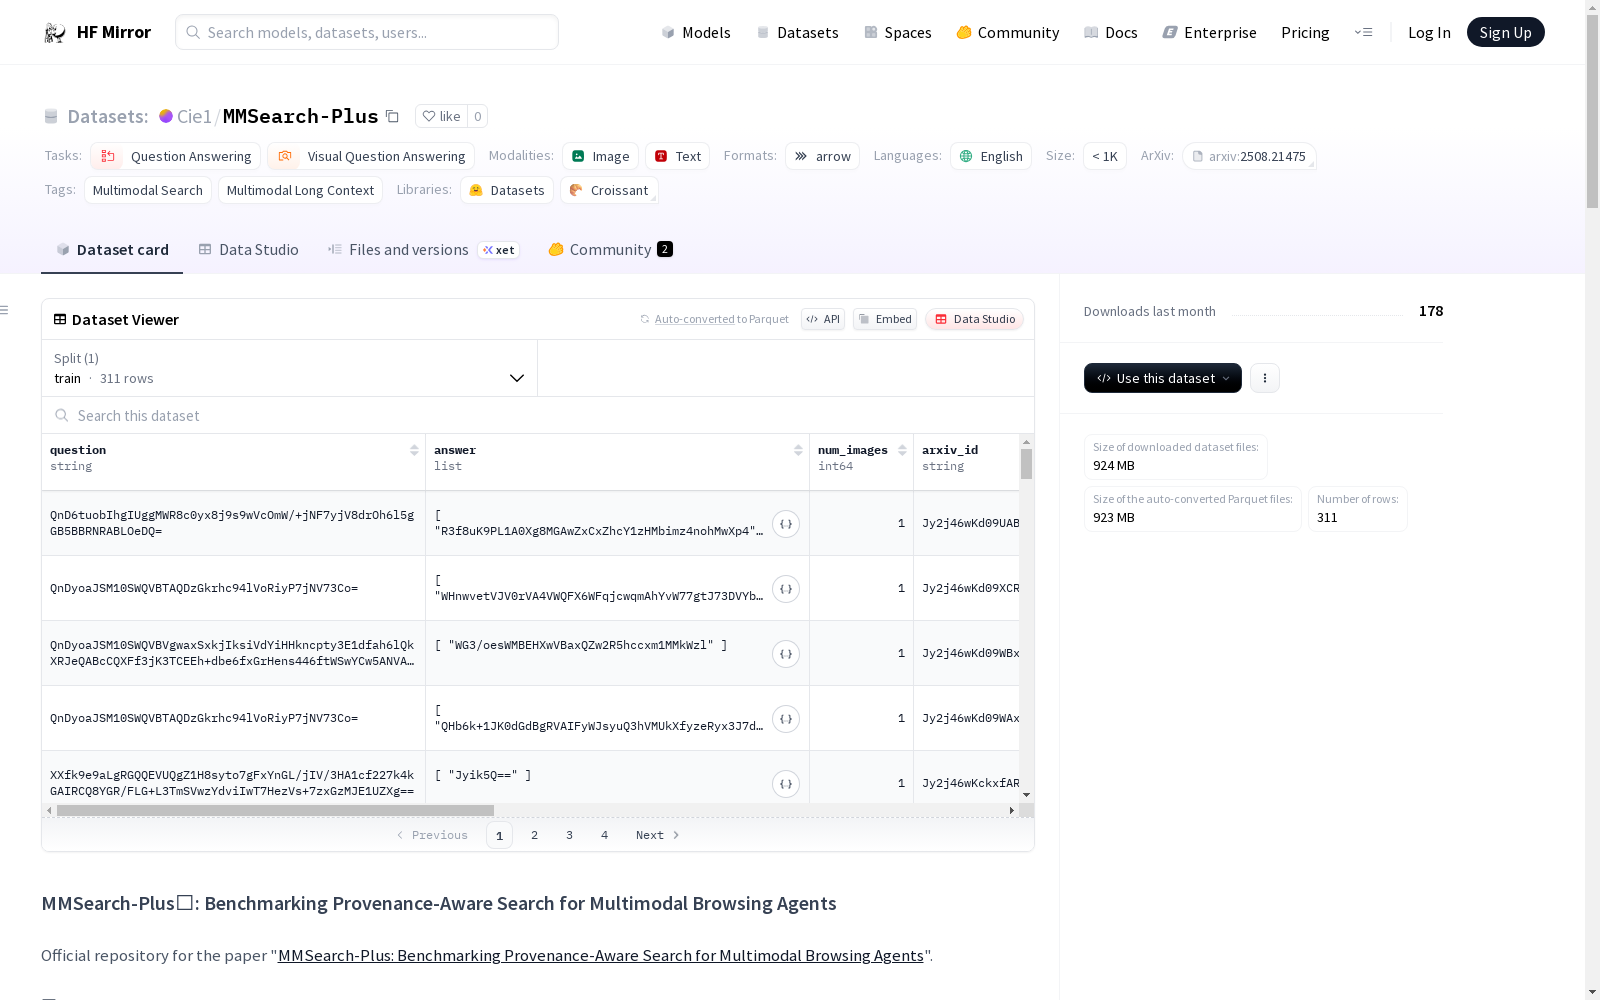Viewport: 1600px width, 1000px height.
Task: Expand first row answer cell JSON icon
Action: (786, 524)
